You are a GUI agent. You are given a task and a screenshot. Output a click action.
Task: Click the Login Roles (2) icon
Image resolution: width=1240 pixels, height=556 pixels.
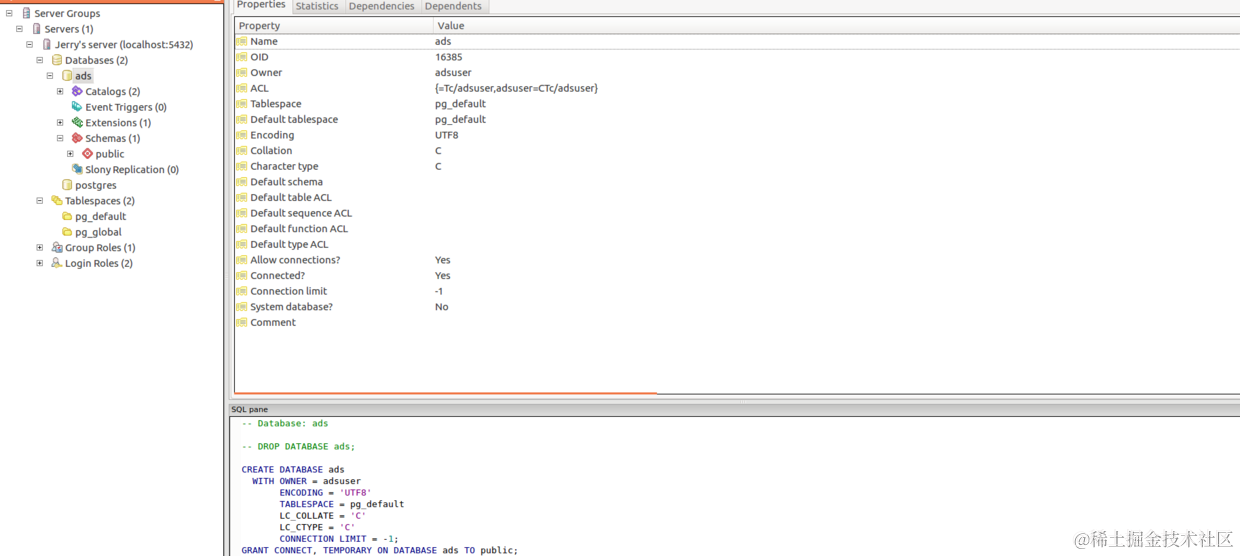click(57, 263)
